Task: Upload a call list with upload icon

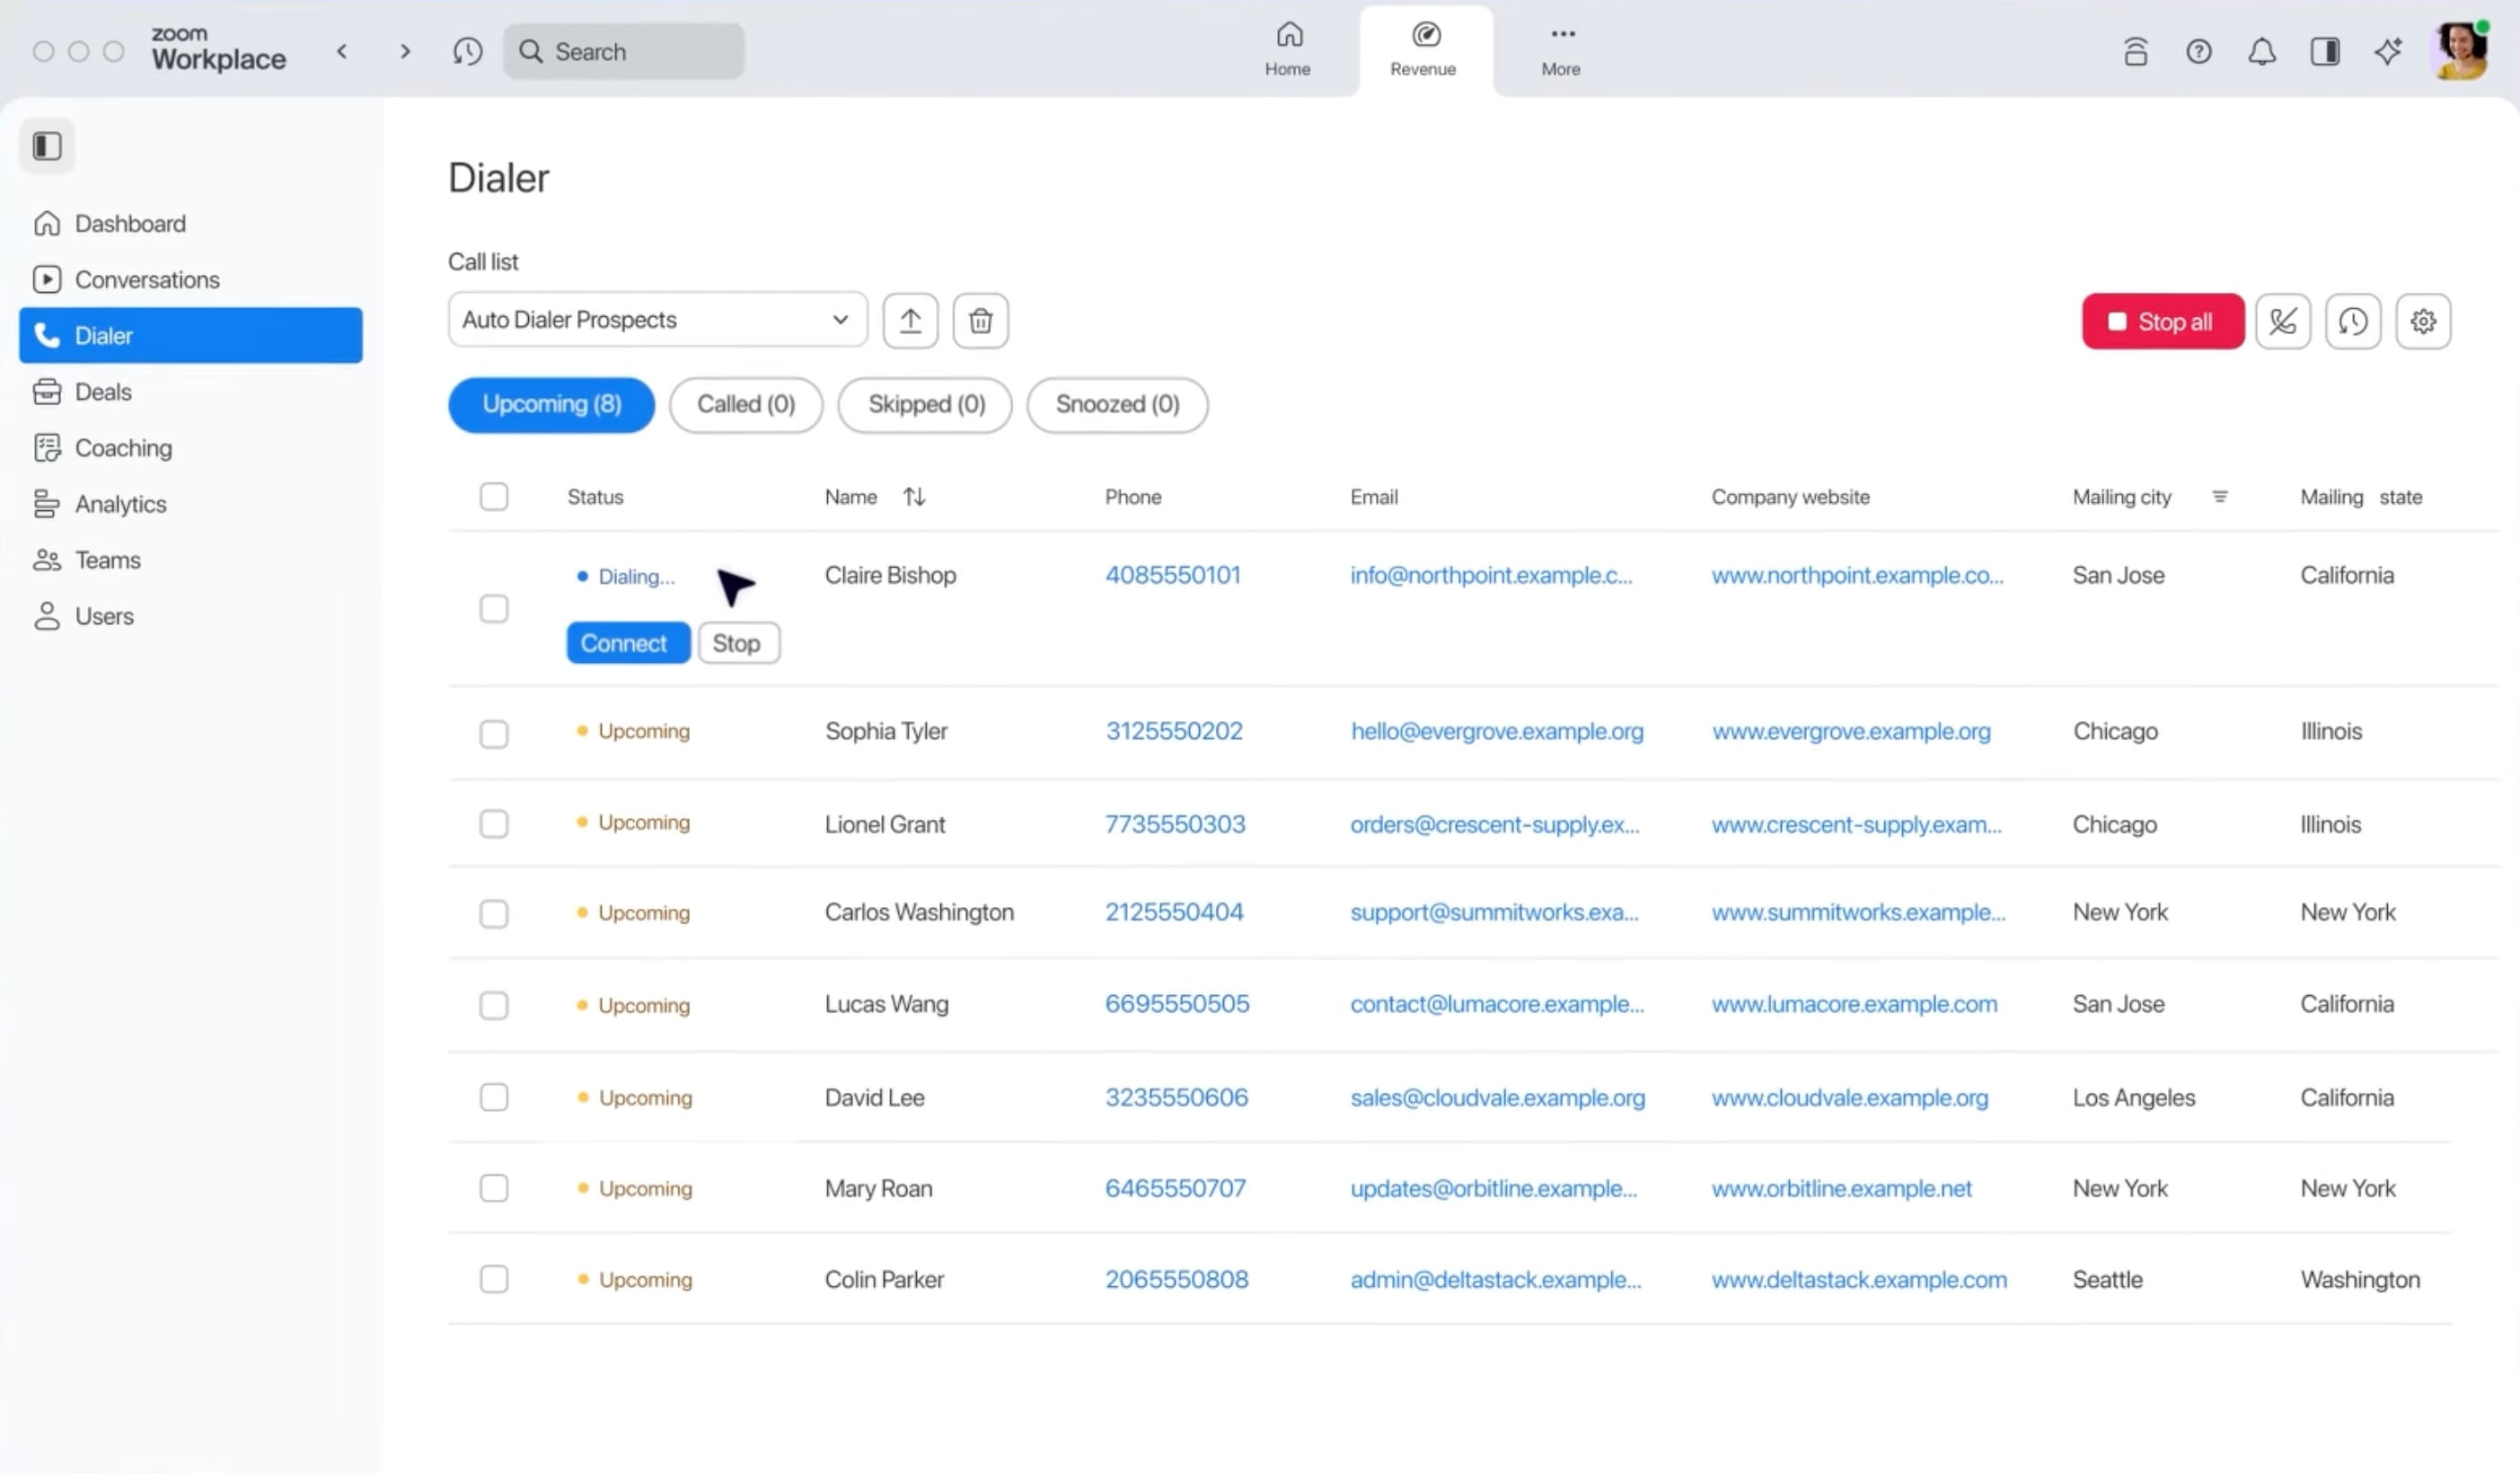Action: 910,321
